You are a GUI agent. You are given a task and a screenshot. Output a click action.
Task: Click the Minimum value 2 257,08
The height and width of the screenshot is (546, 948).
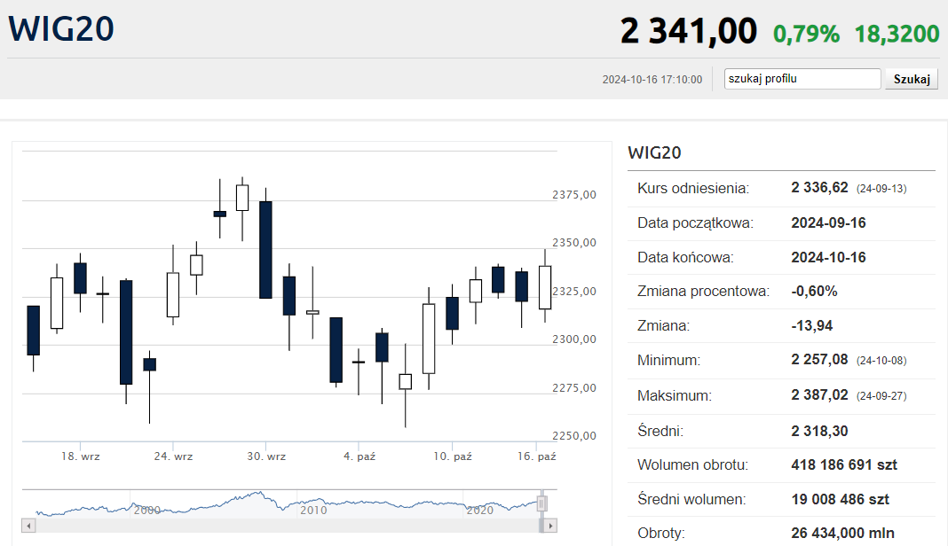click(x=819, y=360)
